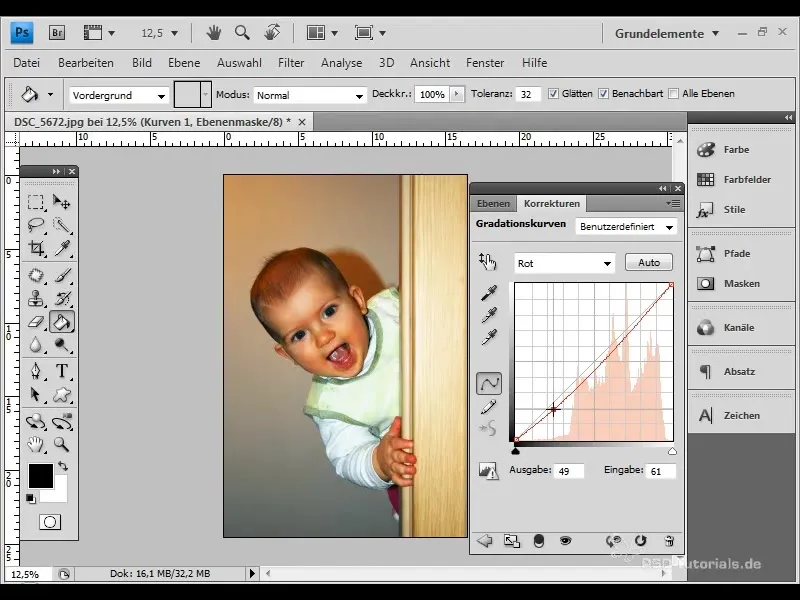Open the Vordergrund fill source dropdown
Image resolution: width=800 pixels, height=600 pixels.
point(118,95)
